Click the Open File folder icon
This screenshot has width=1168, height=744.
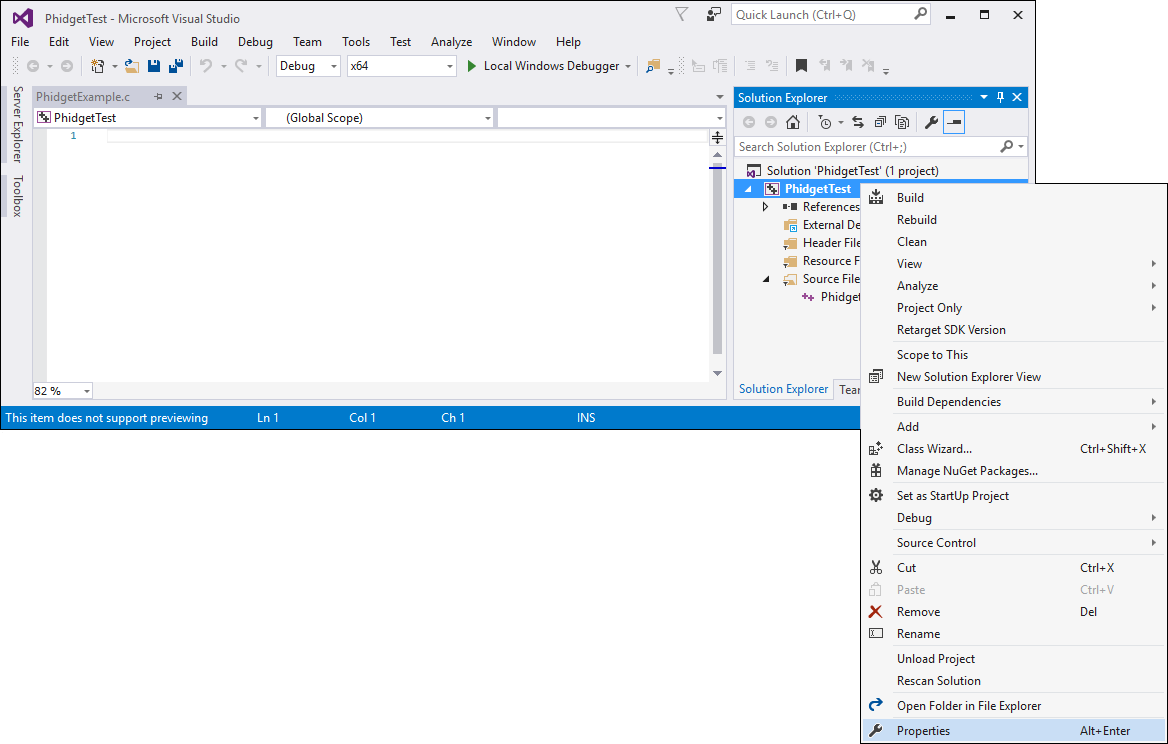132,66
